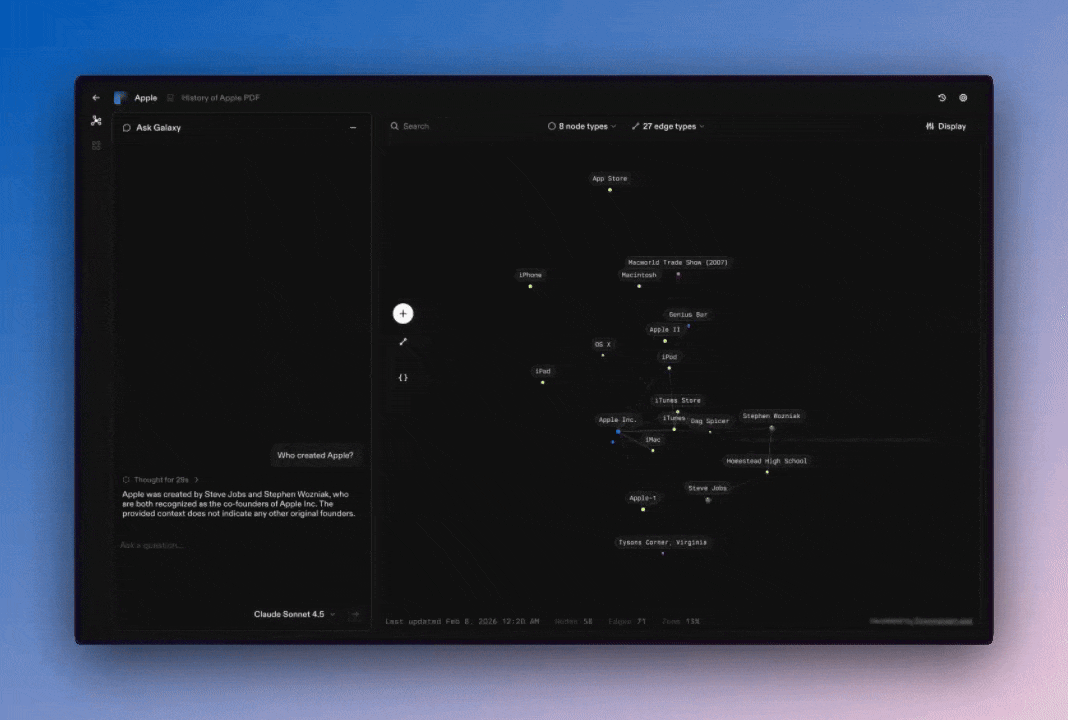Open the 27 edge types dropdown
The height and width of the screenshot is (720, 1068).
[x=668, y=126]
